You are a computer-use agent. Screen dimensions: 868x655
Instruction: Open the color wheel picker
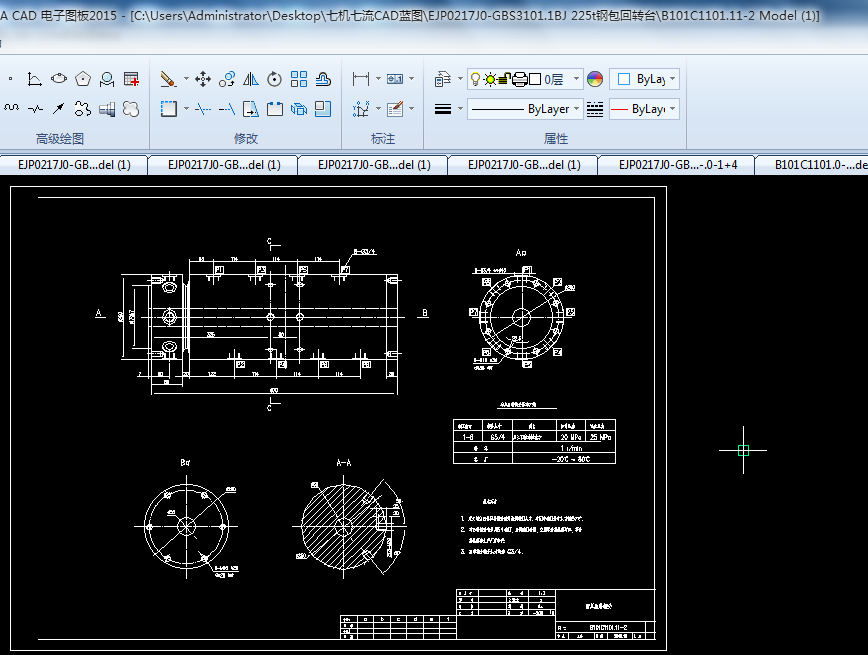click(595, 79)
